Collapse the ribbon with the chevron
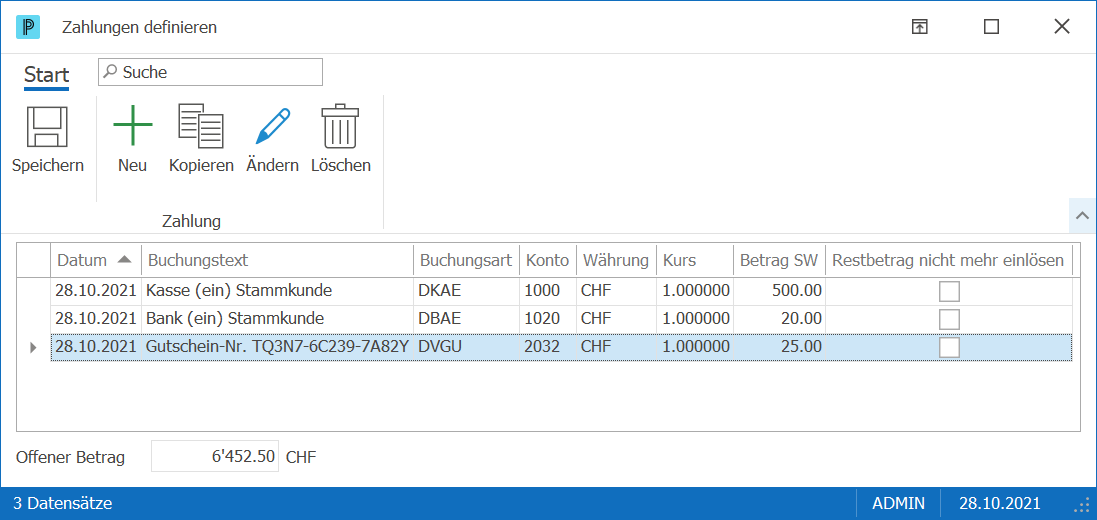1097x520 pixels. (x=1082, y=216)
